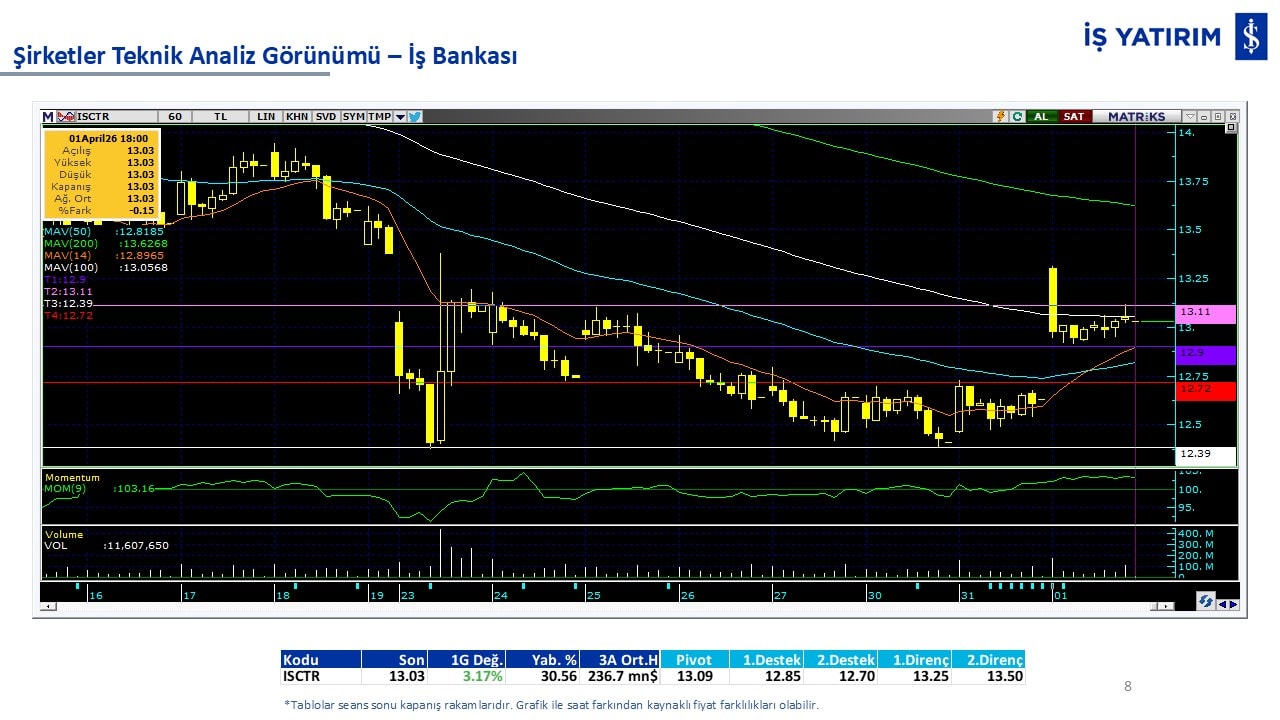Open the chart icon beside ISCTR
The image size is (1280, 720).
(x=67, y=117)
